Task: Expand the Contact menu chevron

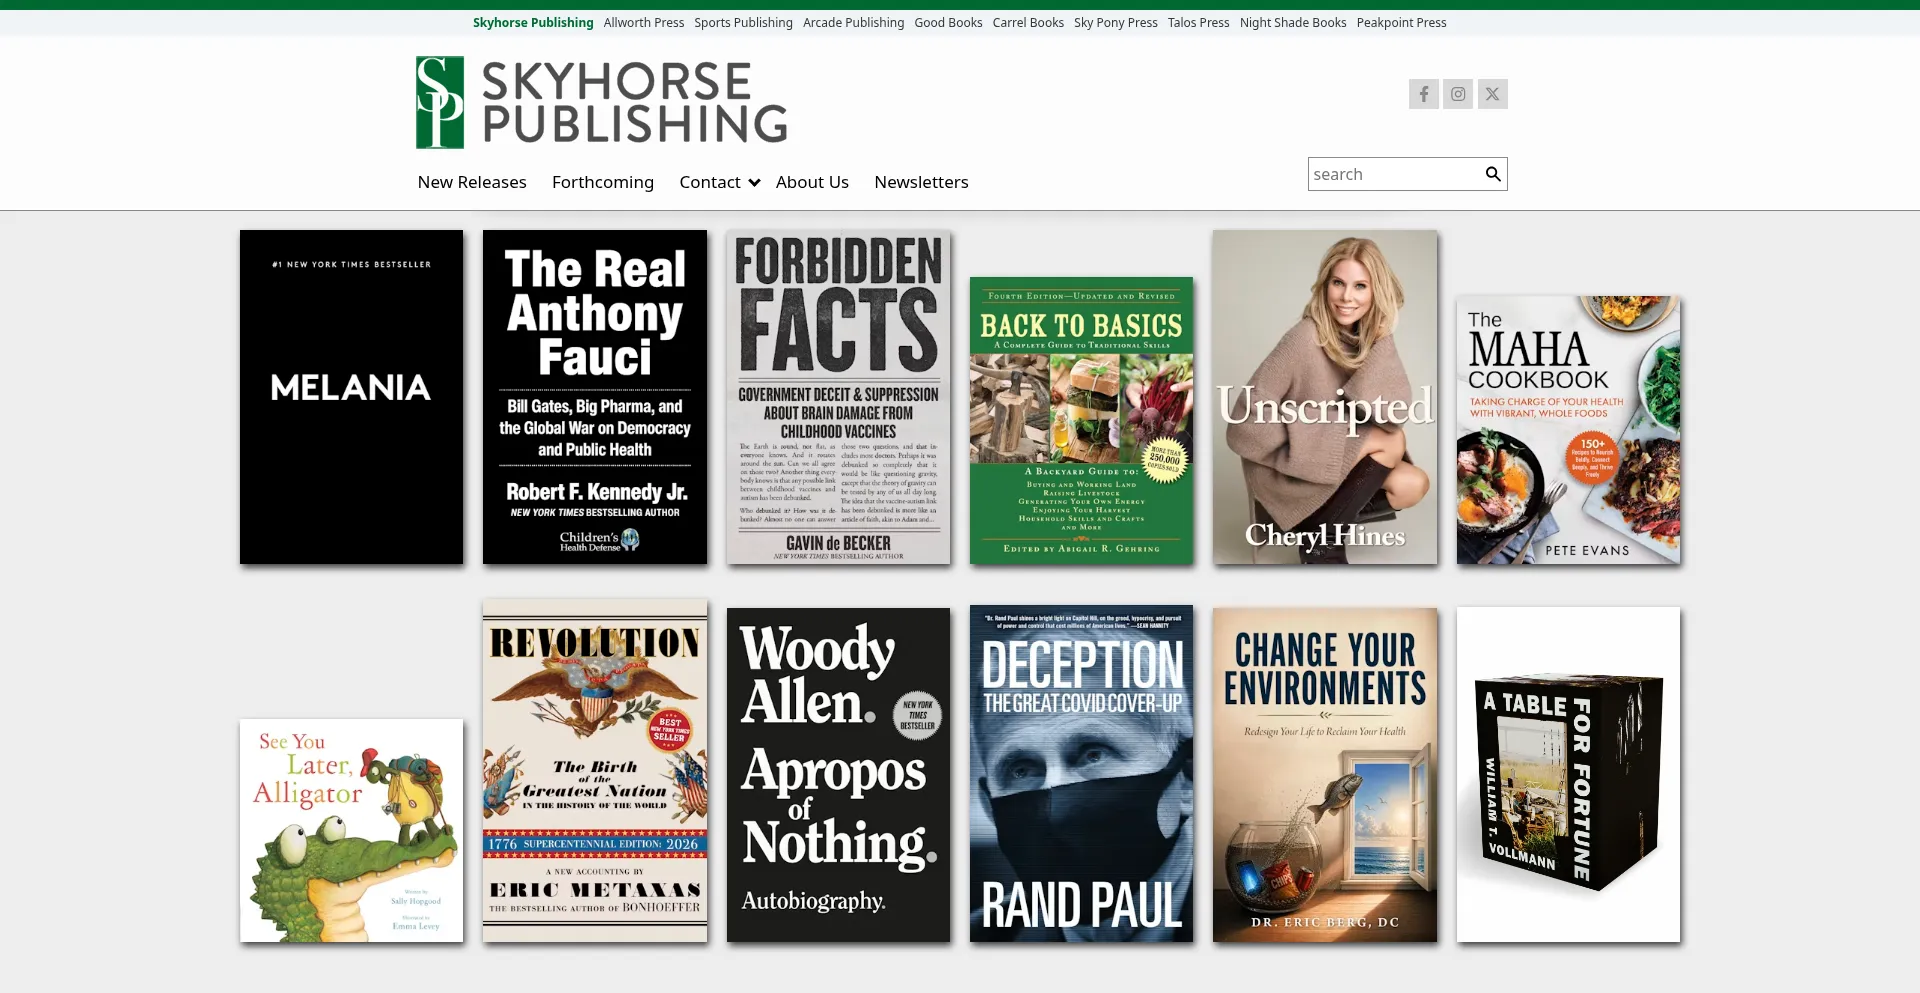Action: pyautogui.click(x=754, y=182)
